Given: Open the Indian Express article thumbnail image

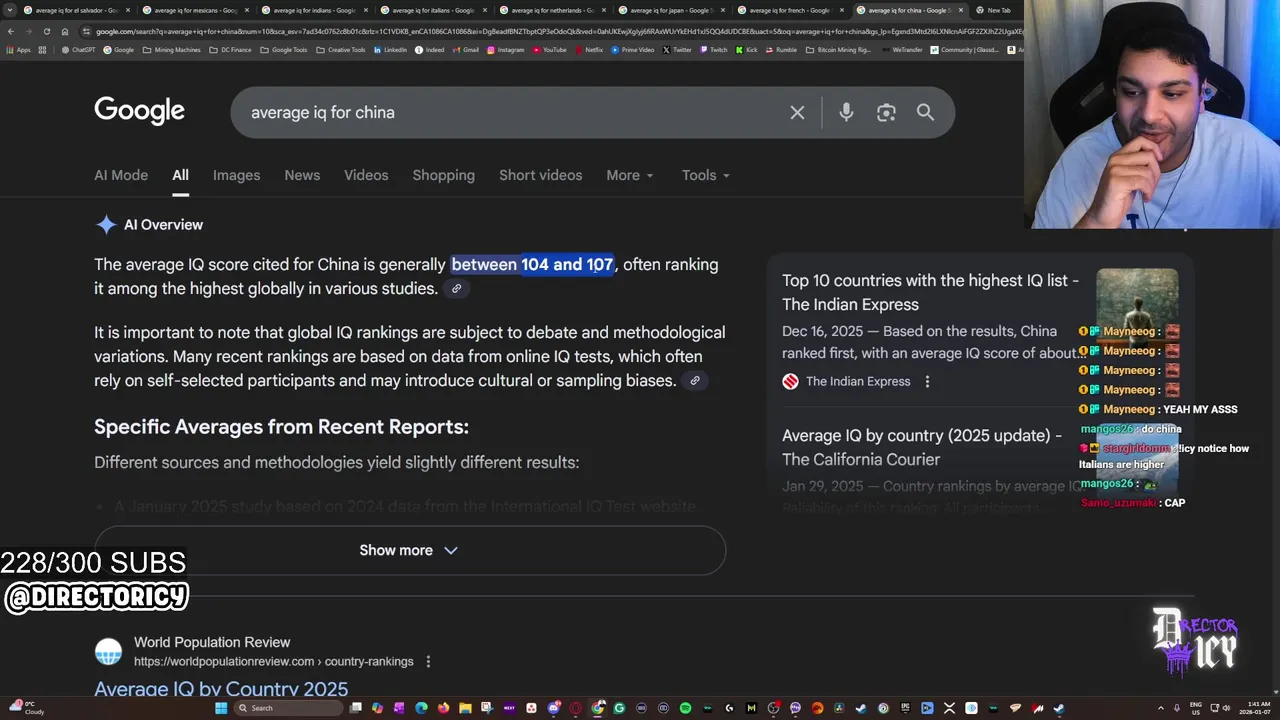Looking at the screenshot, I should pyautogui.click(x=1137, y=309).
